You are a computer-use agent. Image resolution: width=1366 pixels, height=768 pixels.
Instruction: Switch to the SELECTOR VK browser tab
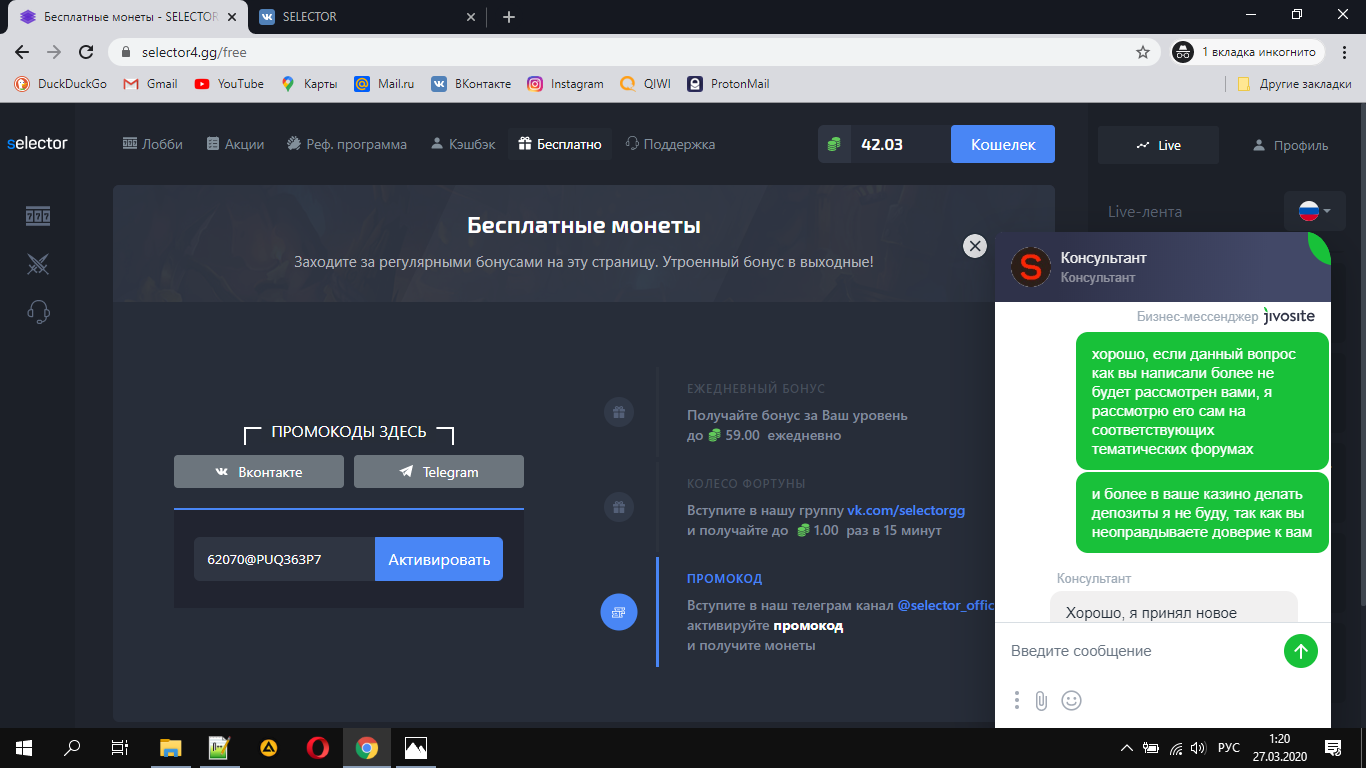(x=366, y=17)
